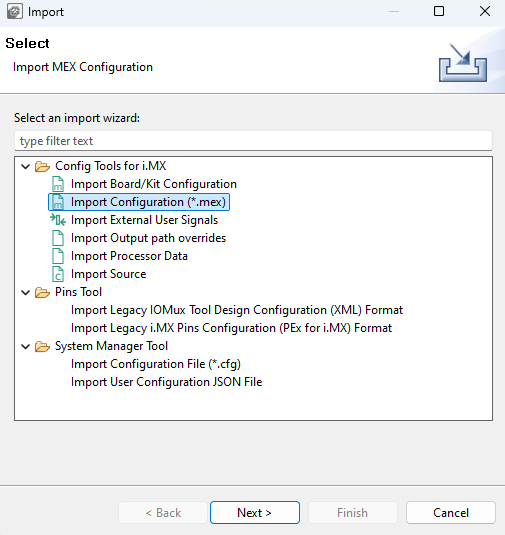Screen dimensions: 505x535
Task: Select Import Legacy i.MX Pins Configuration entry
Action: tap(231, 328)
